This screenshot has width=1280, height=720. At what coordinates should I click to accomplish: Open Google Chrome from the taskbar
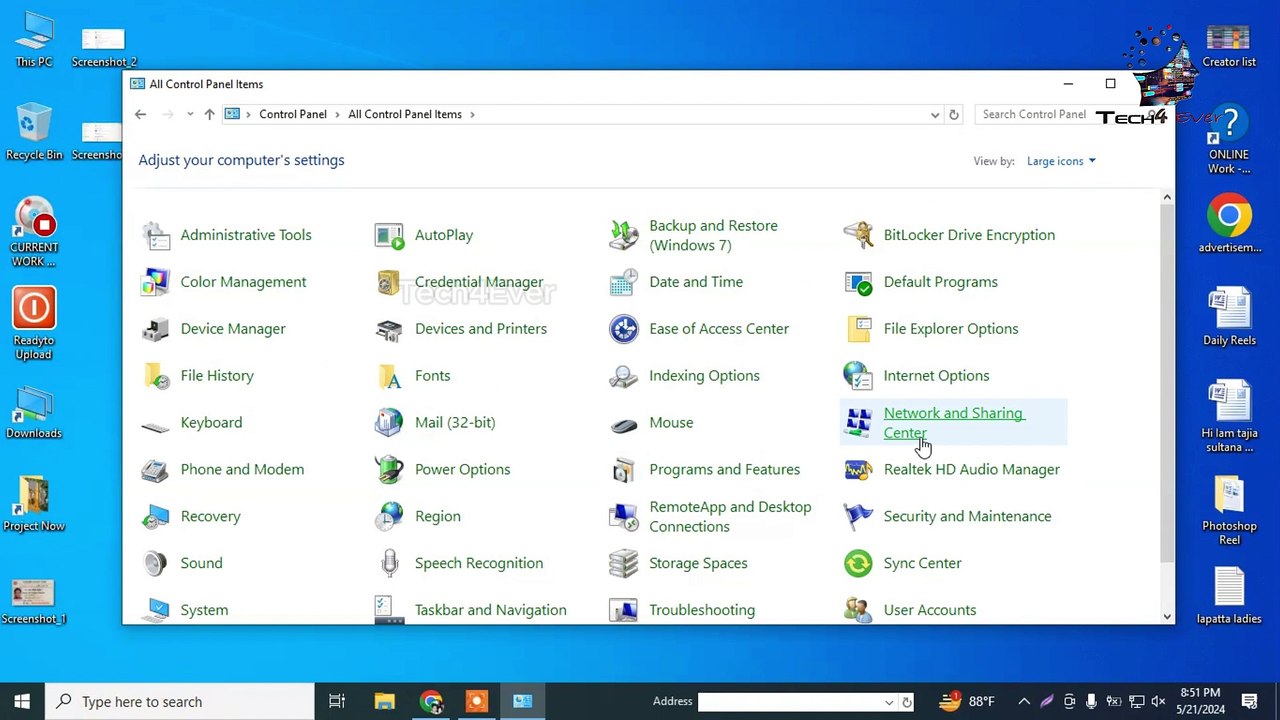pyautogui.click(x=431, y=701)
